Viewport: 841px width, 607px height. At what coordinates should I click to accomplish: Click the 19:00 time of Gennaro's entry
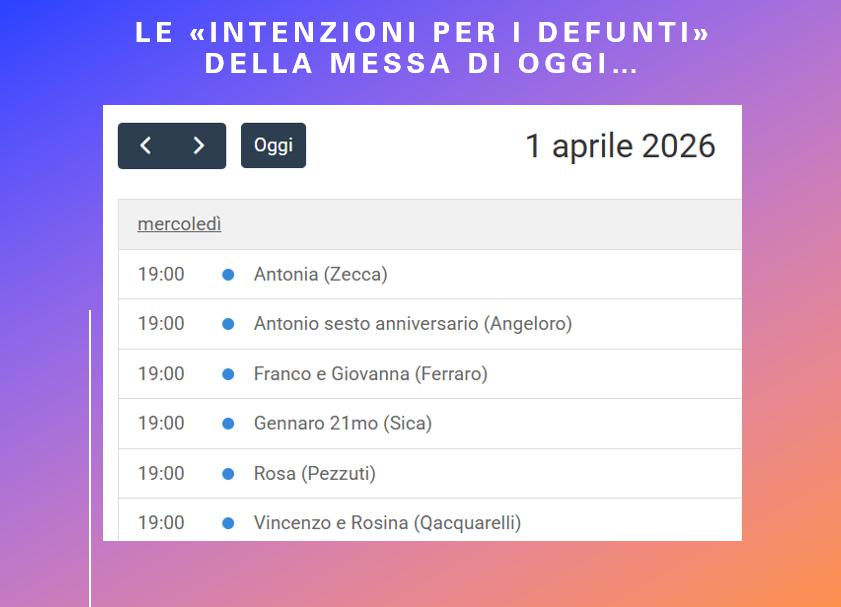(161, 423)
